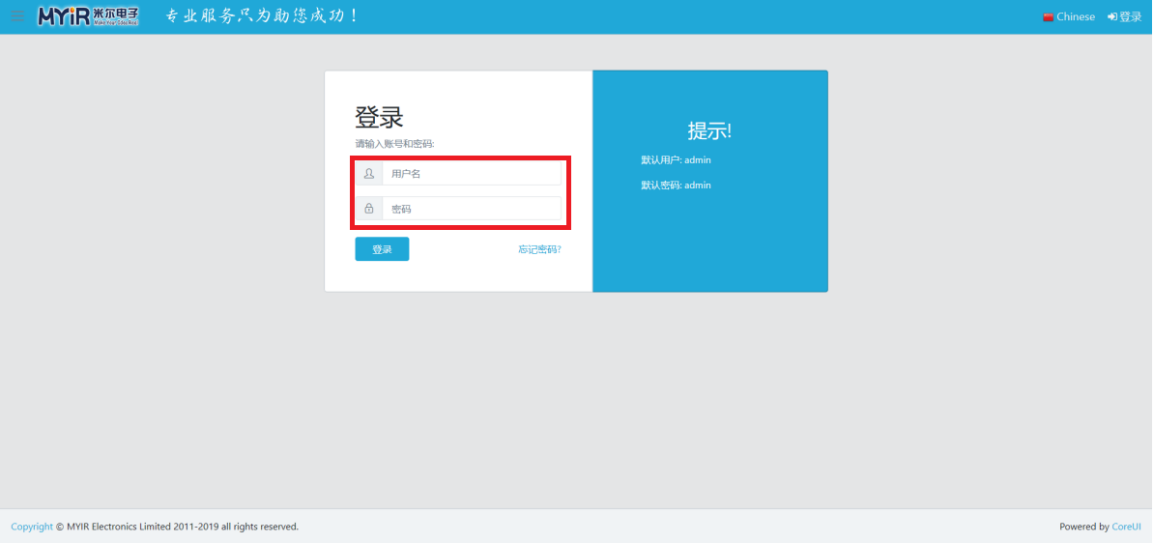Focus the 密码 password input field

[471, 209]
